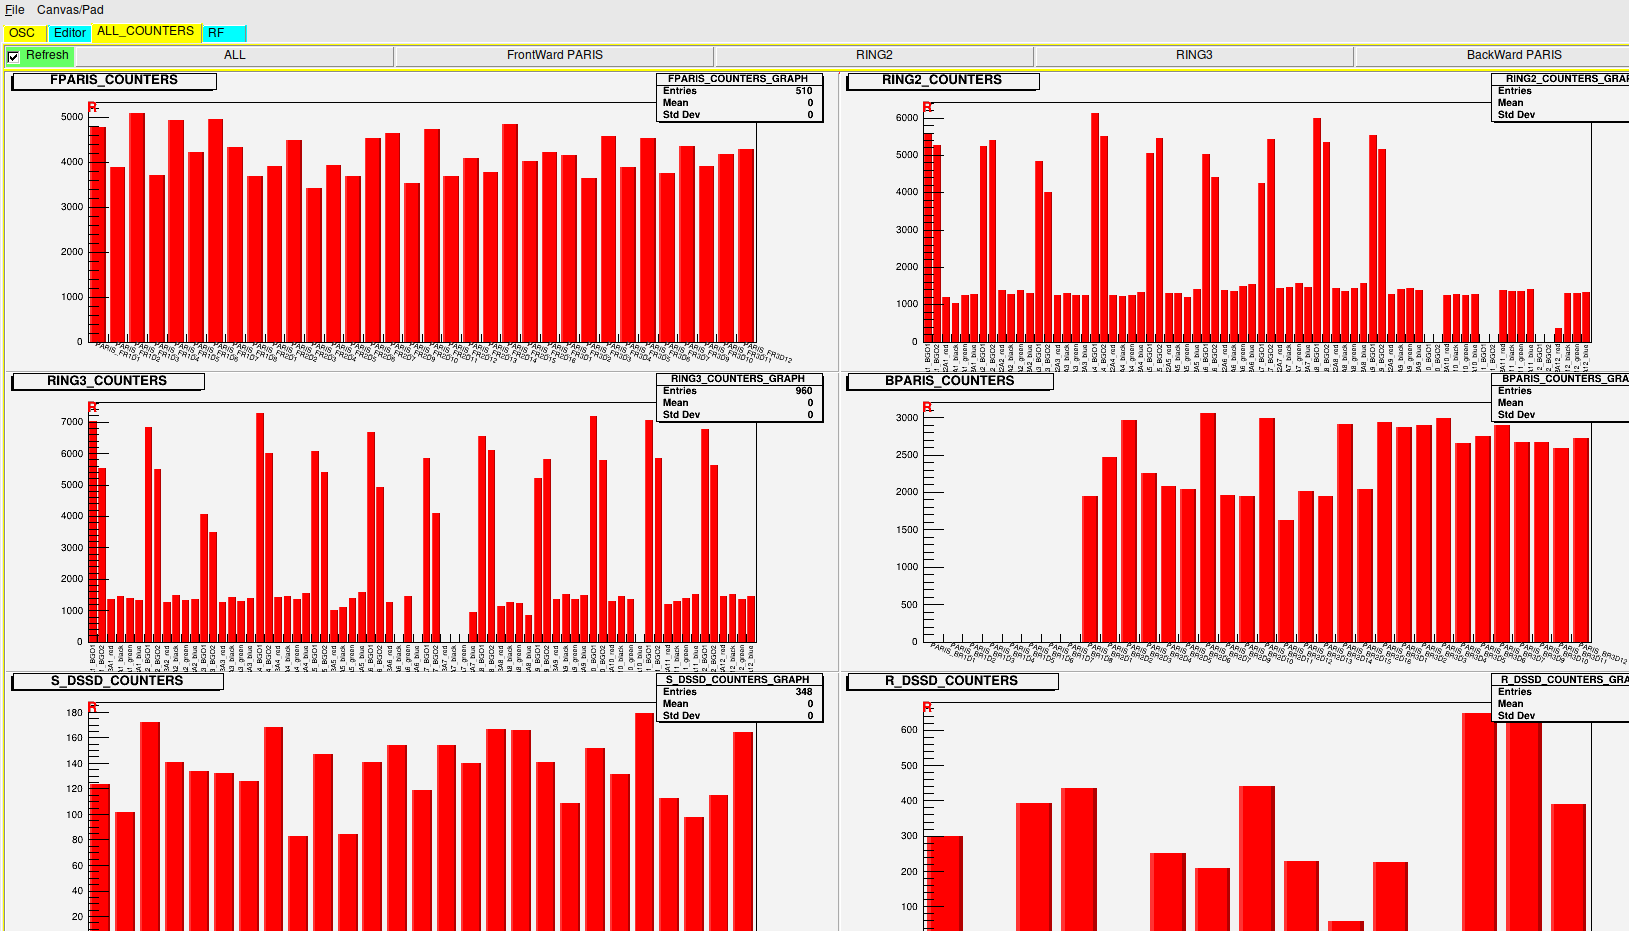Click the red R marker in BPARIS plot

click(927, 407)
